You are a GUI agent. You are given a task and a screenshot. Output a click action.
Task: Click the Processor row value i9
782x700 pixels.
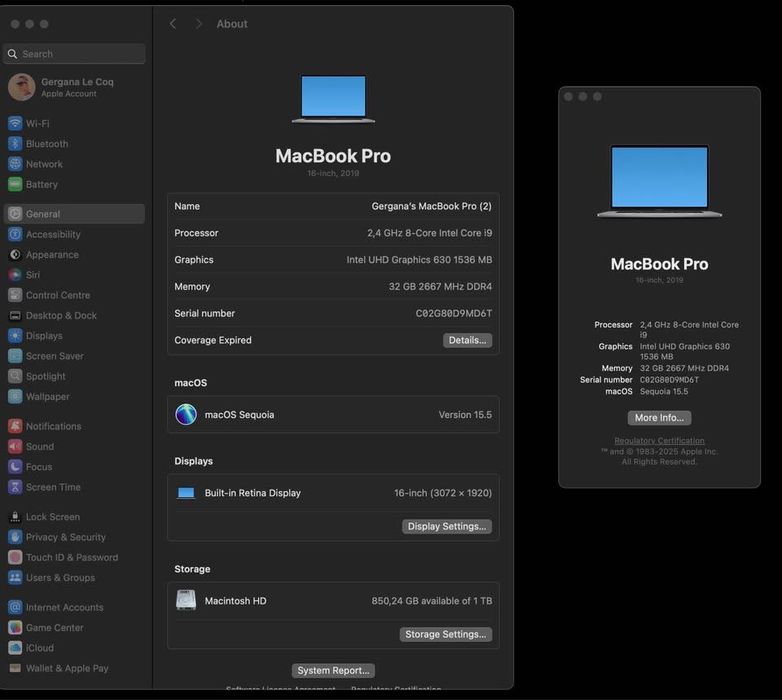[x=429, y=233]
